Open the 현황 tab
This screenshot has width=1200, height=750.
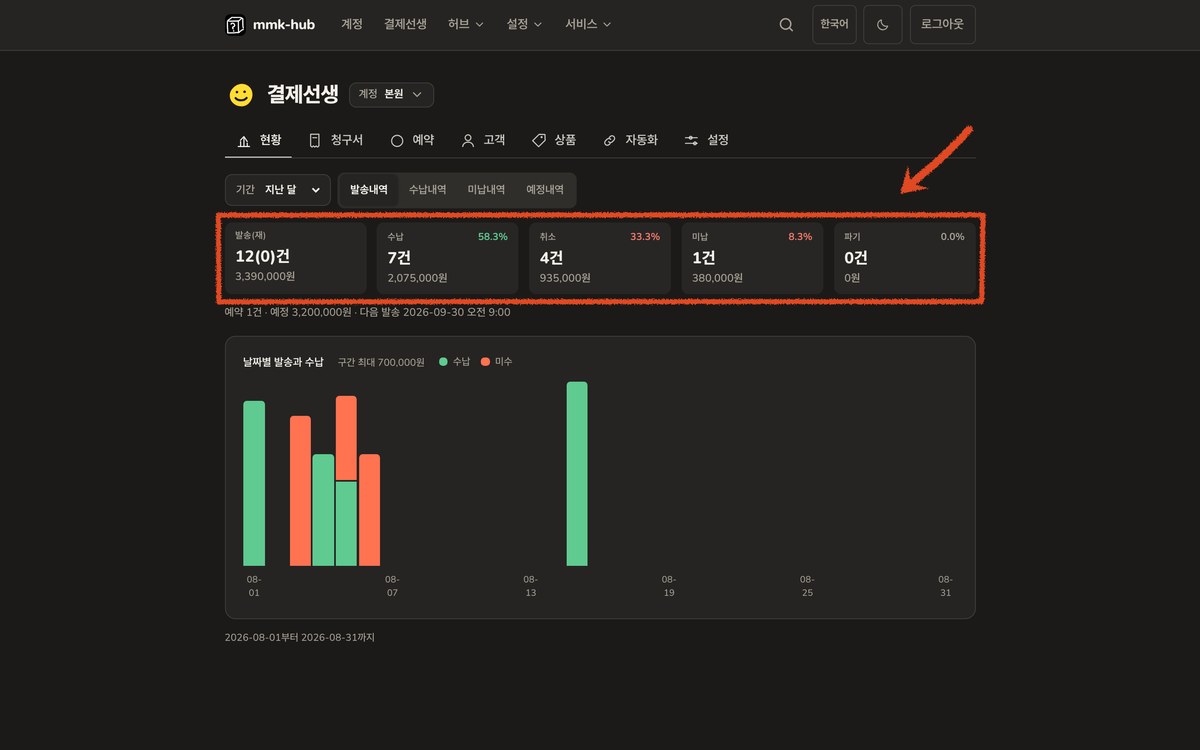pos(259,140)
